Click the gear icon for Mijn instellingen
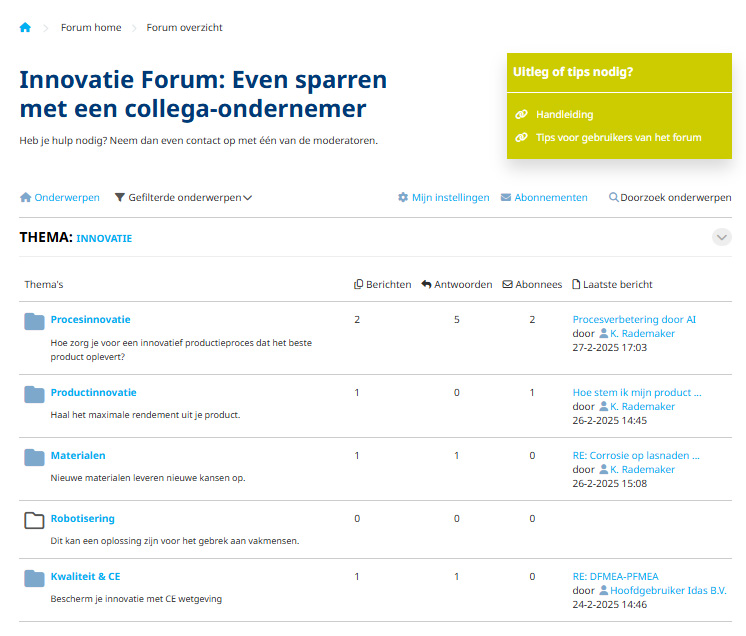746x636 pixels. coord(403,198)
